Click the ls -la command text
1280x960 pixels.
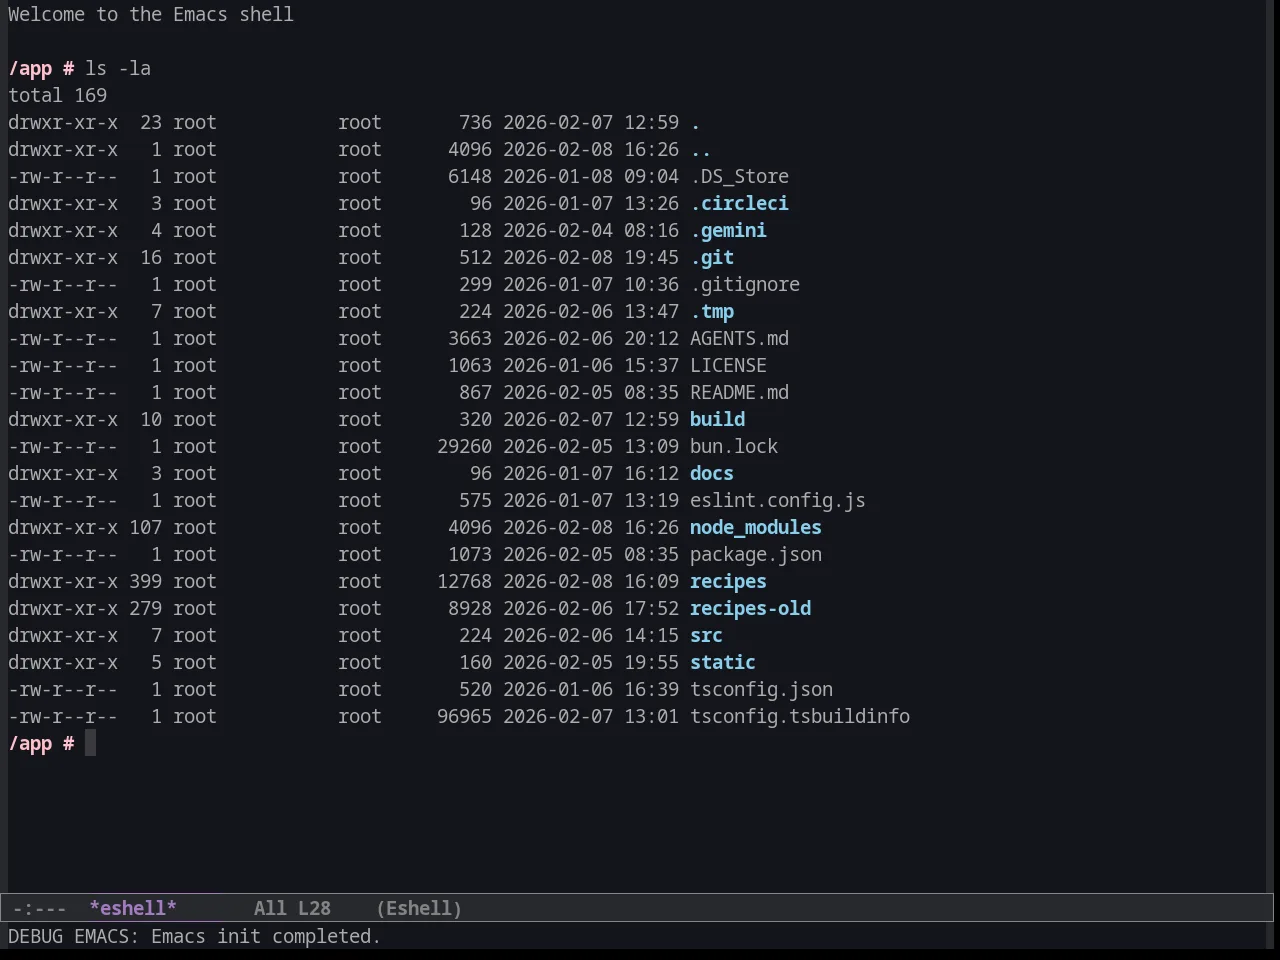[118, 68]
